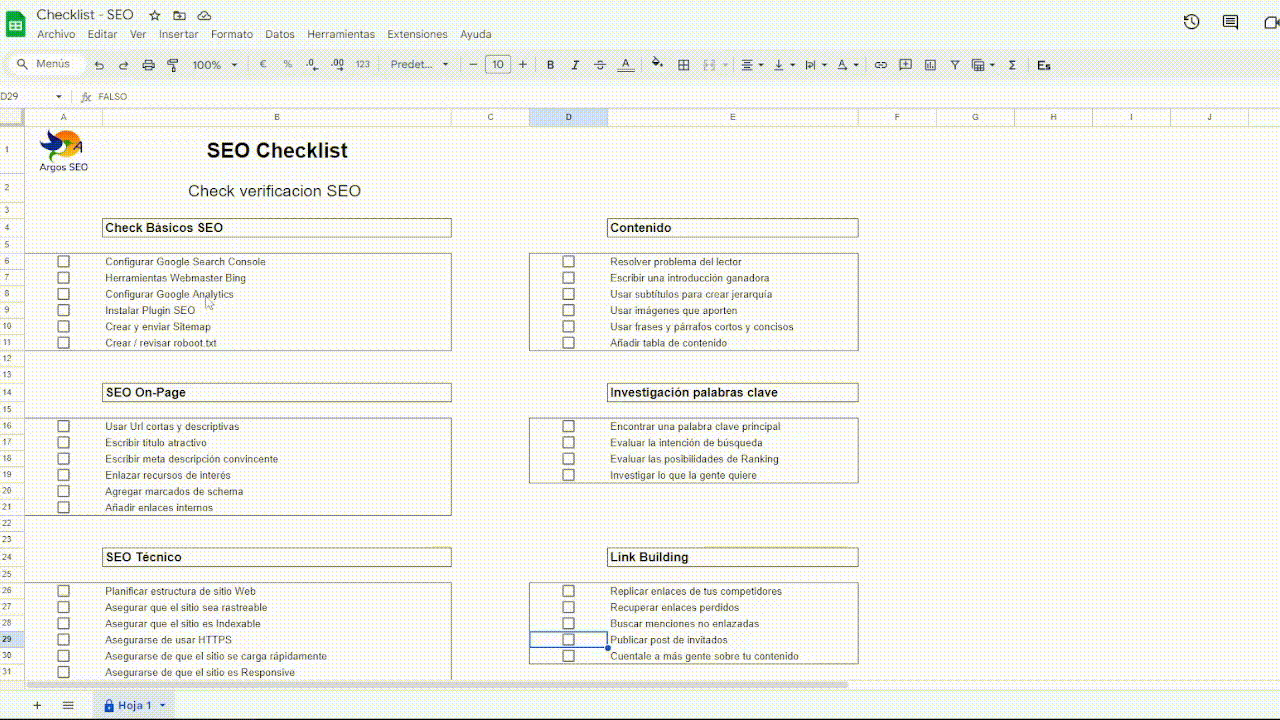The image size is (1280, 720).
Task: Open the Archivo menu
Action: pos(56,34)
